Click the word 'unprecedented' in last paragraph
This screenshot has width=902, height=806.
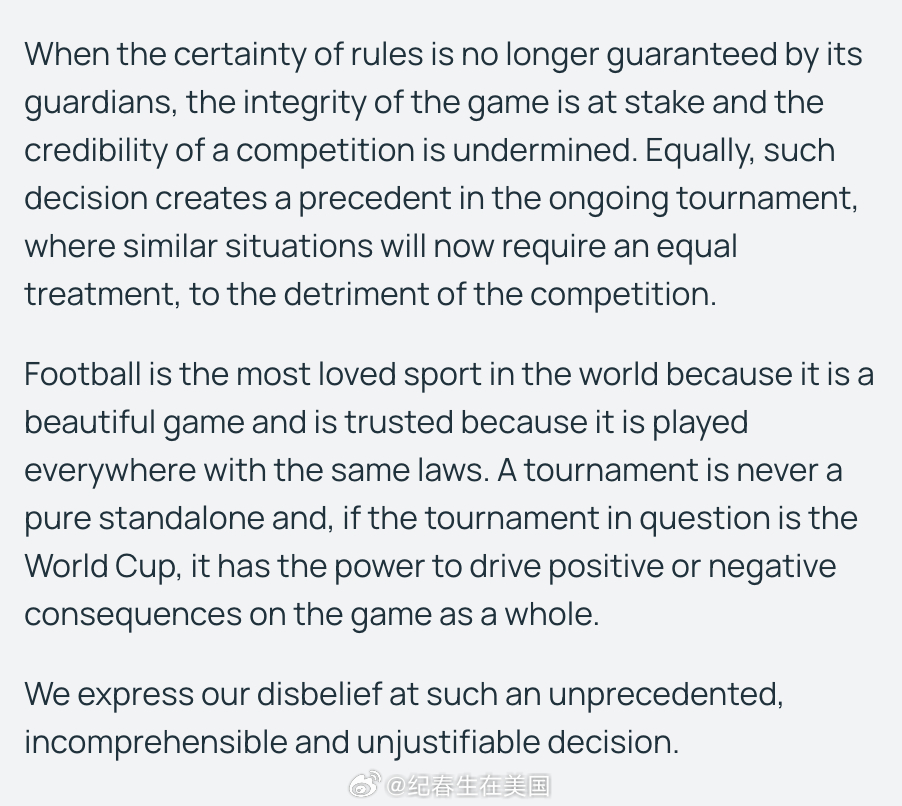664,695
